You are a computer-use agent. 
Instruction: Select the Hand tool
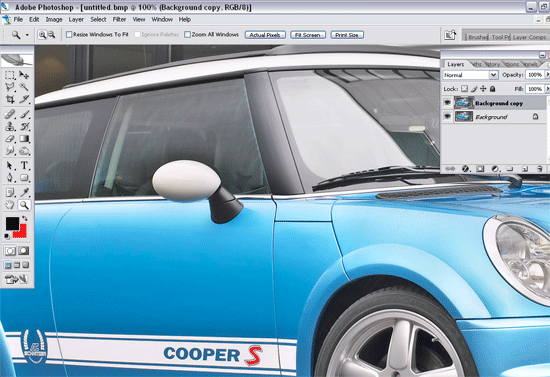tap(10, 205)
